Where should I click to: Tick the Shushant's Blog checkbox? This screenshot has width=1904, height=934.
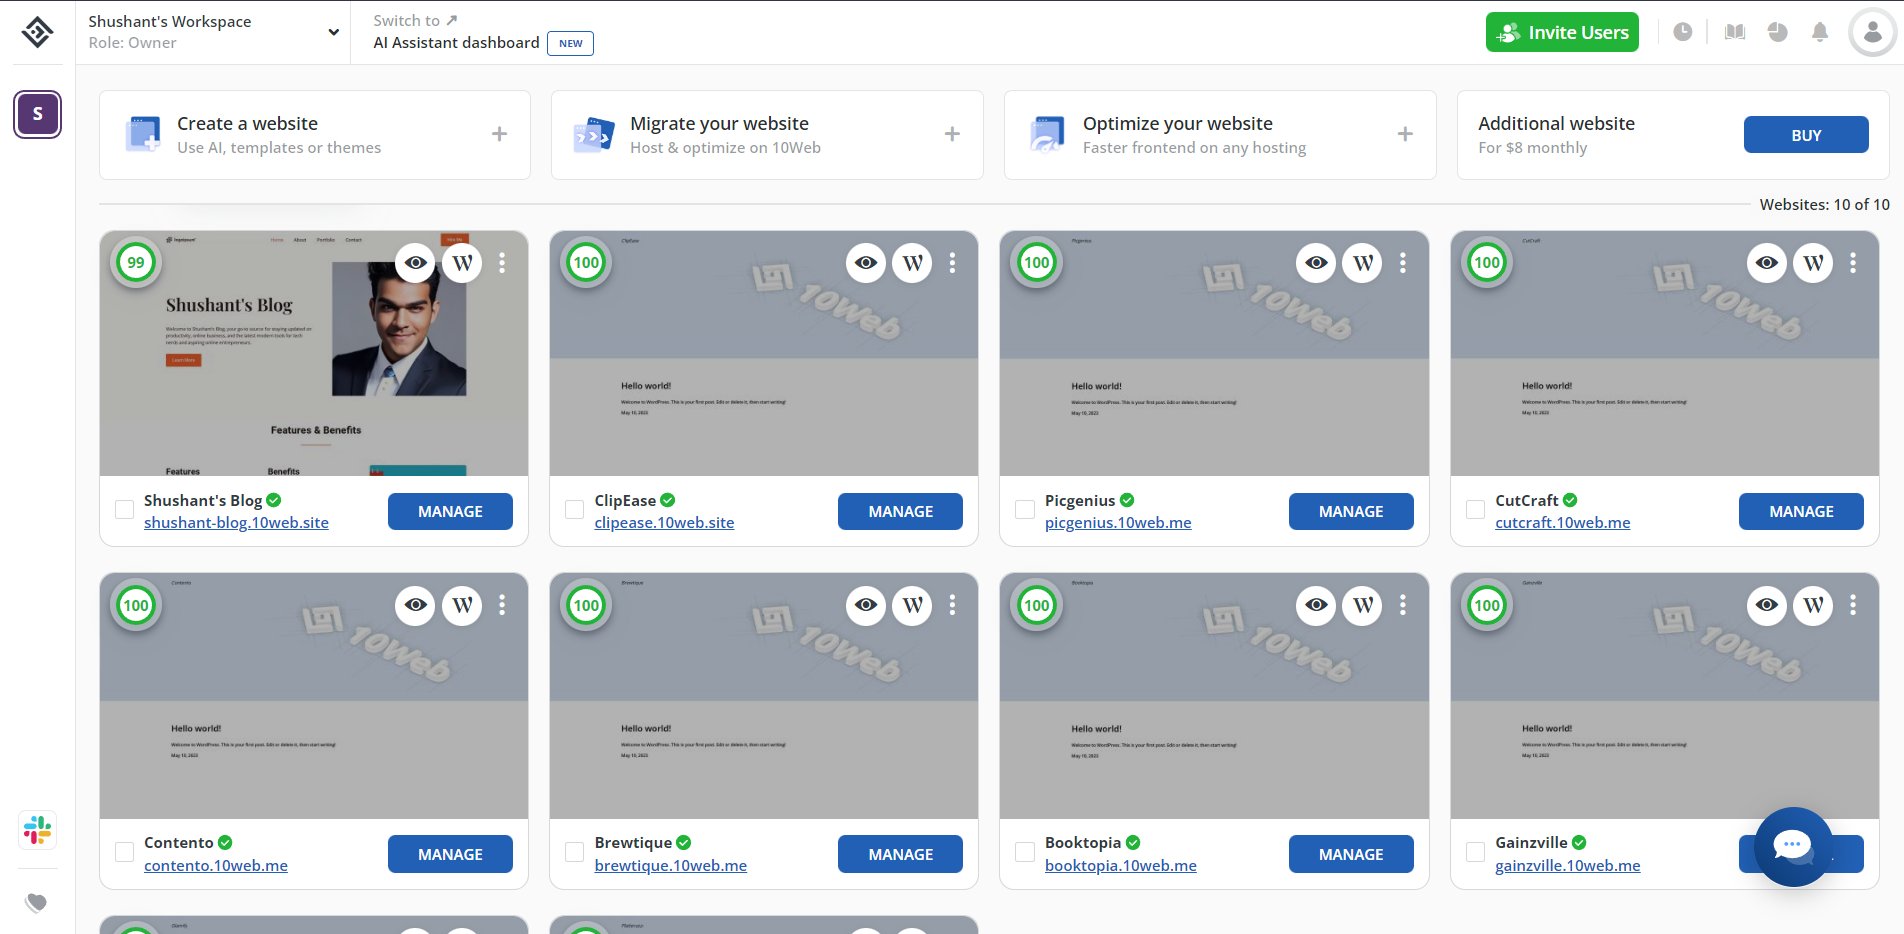125,510
